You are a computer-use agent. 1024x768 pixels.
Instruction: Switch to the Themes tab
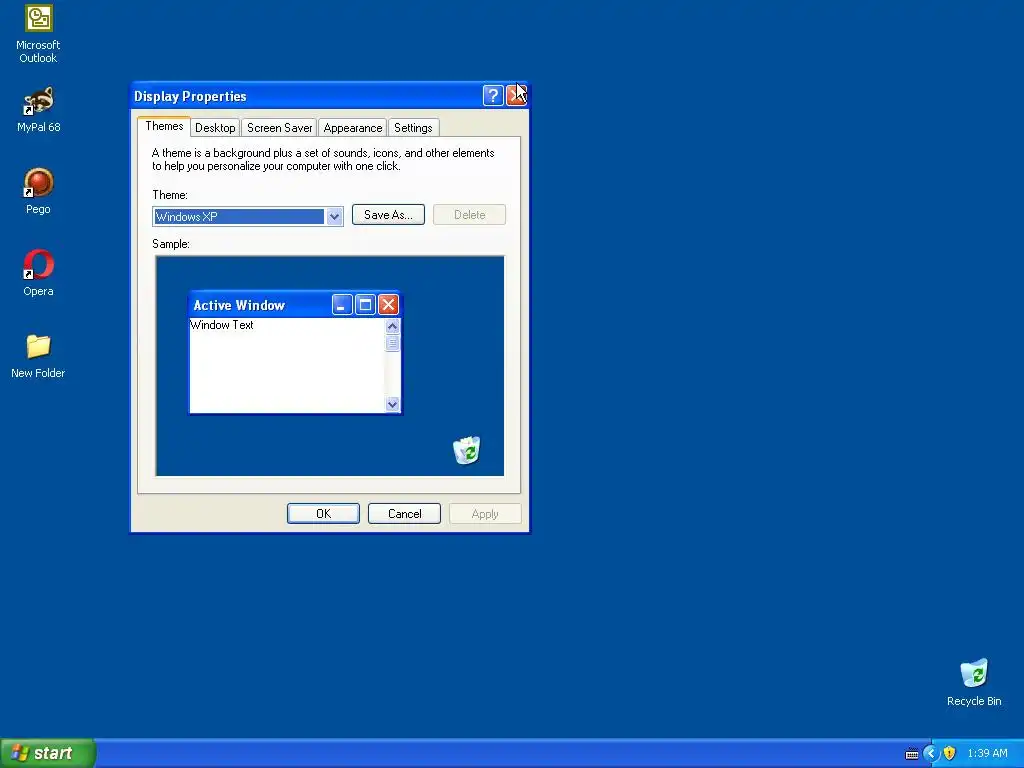point(164,126)
